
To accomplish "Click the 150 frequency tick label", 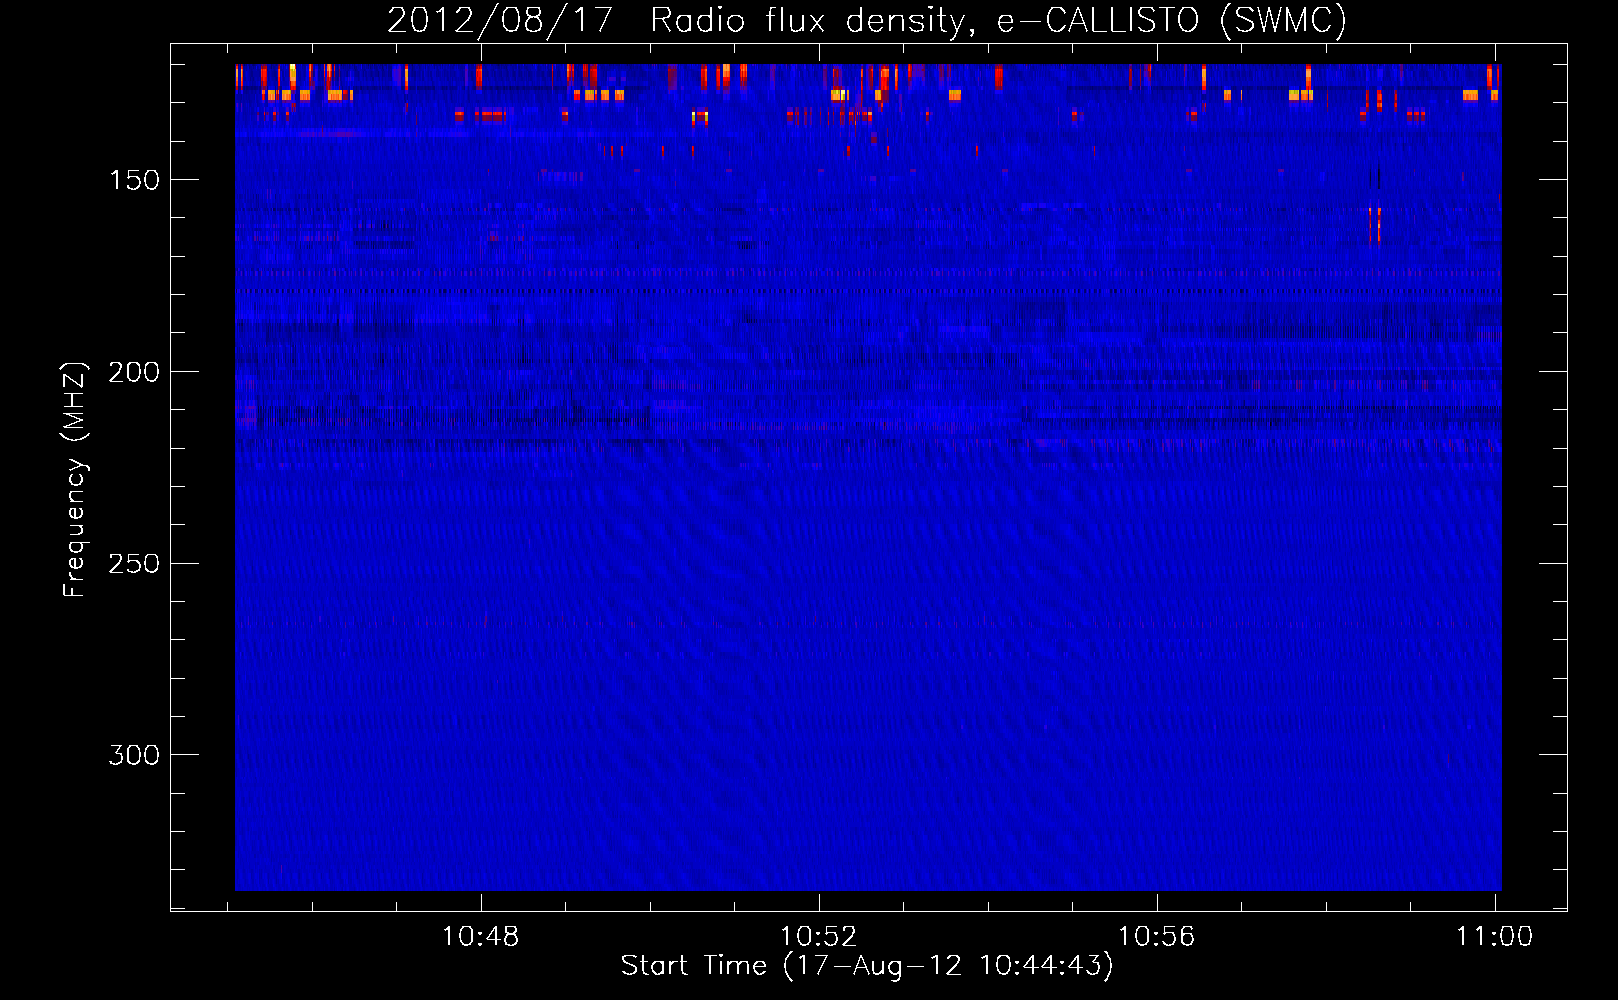I will pos(134,180).
